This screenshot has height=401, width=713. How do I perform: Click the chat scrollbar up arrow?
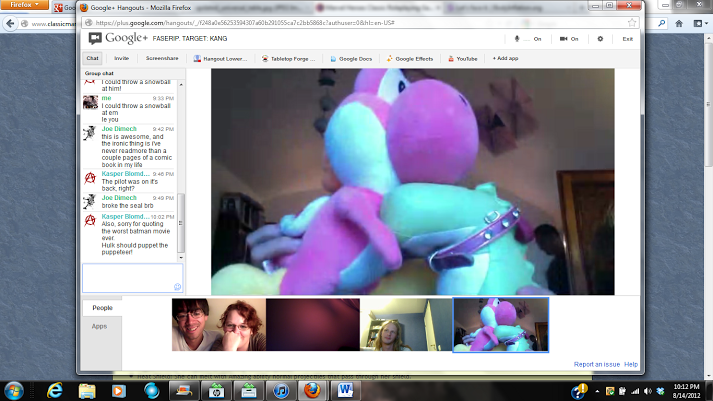[181, 85]
